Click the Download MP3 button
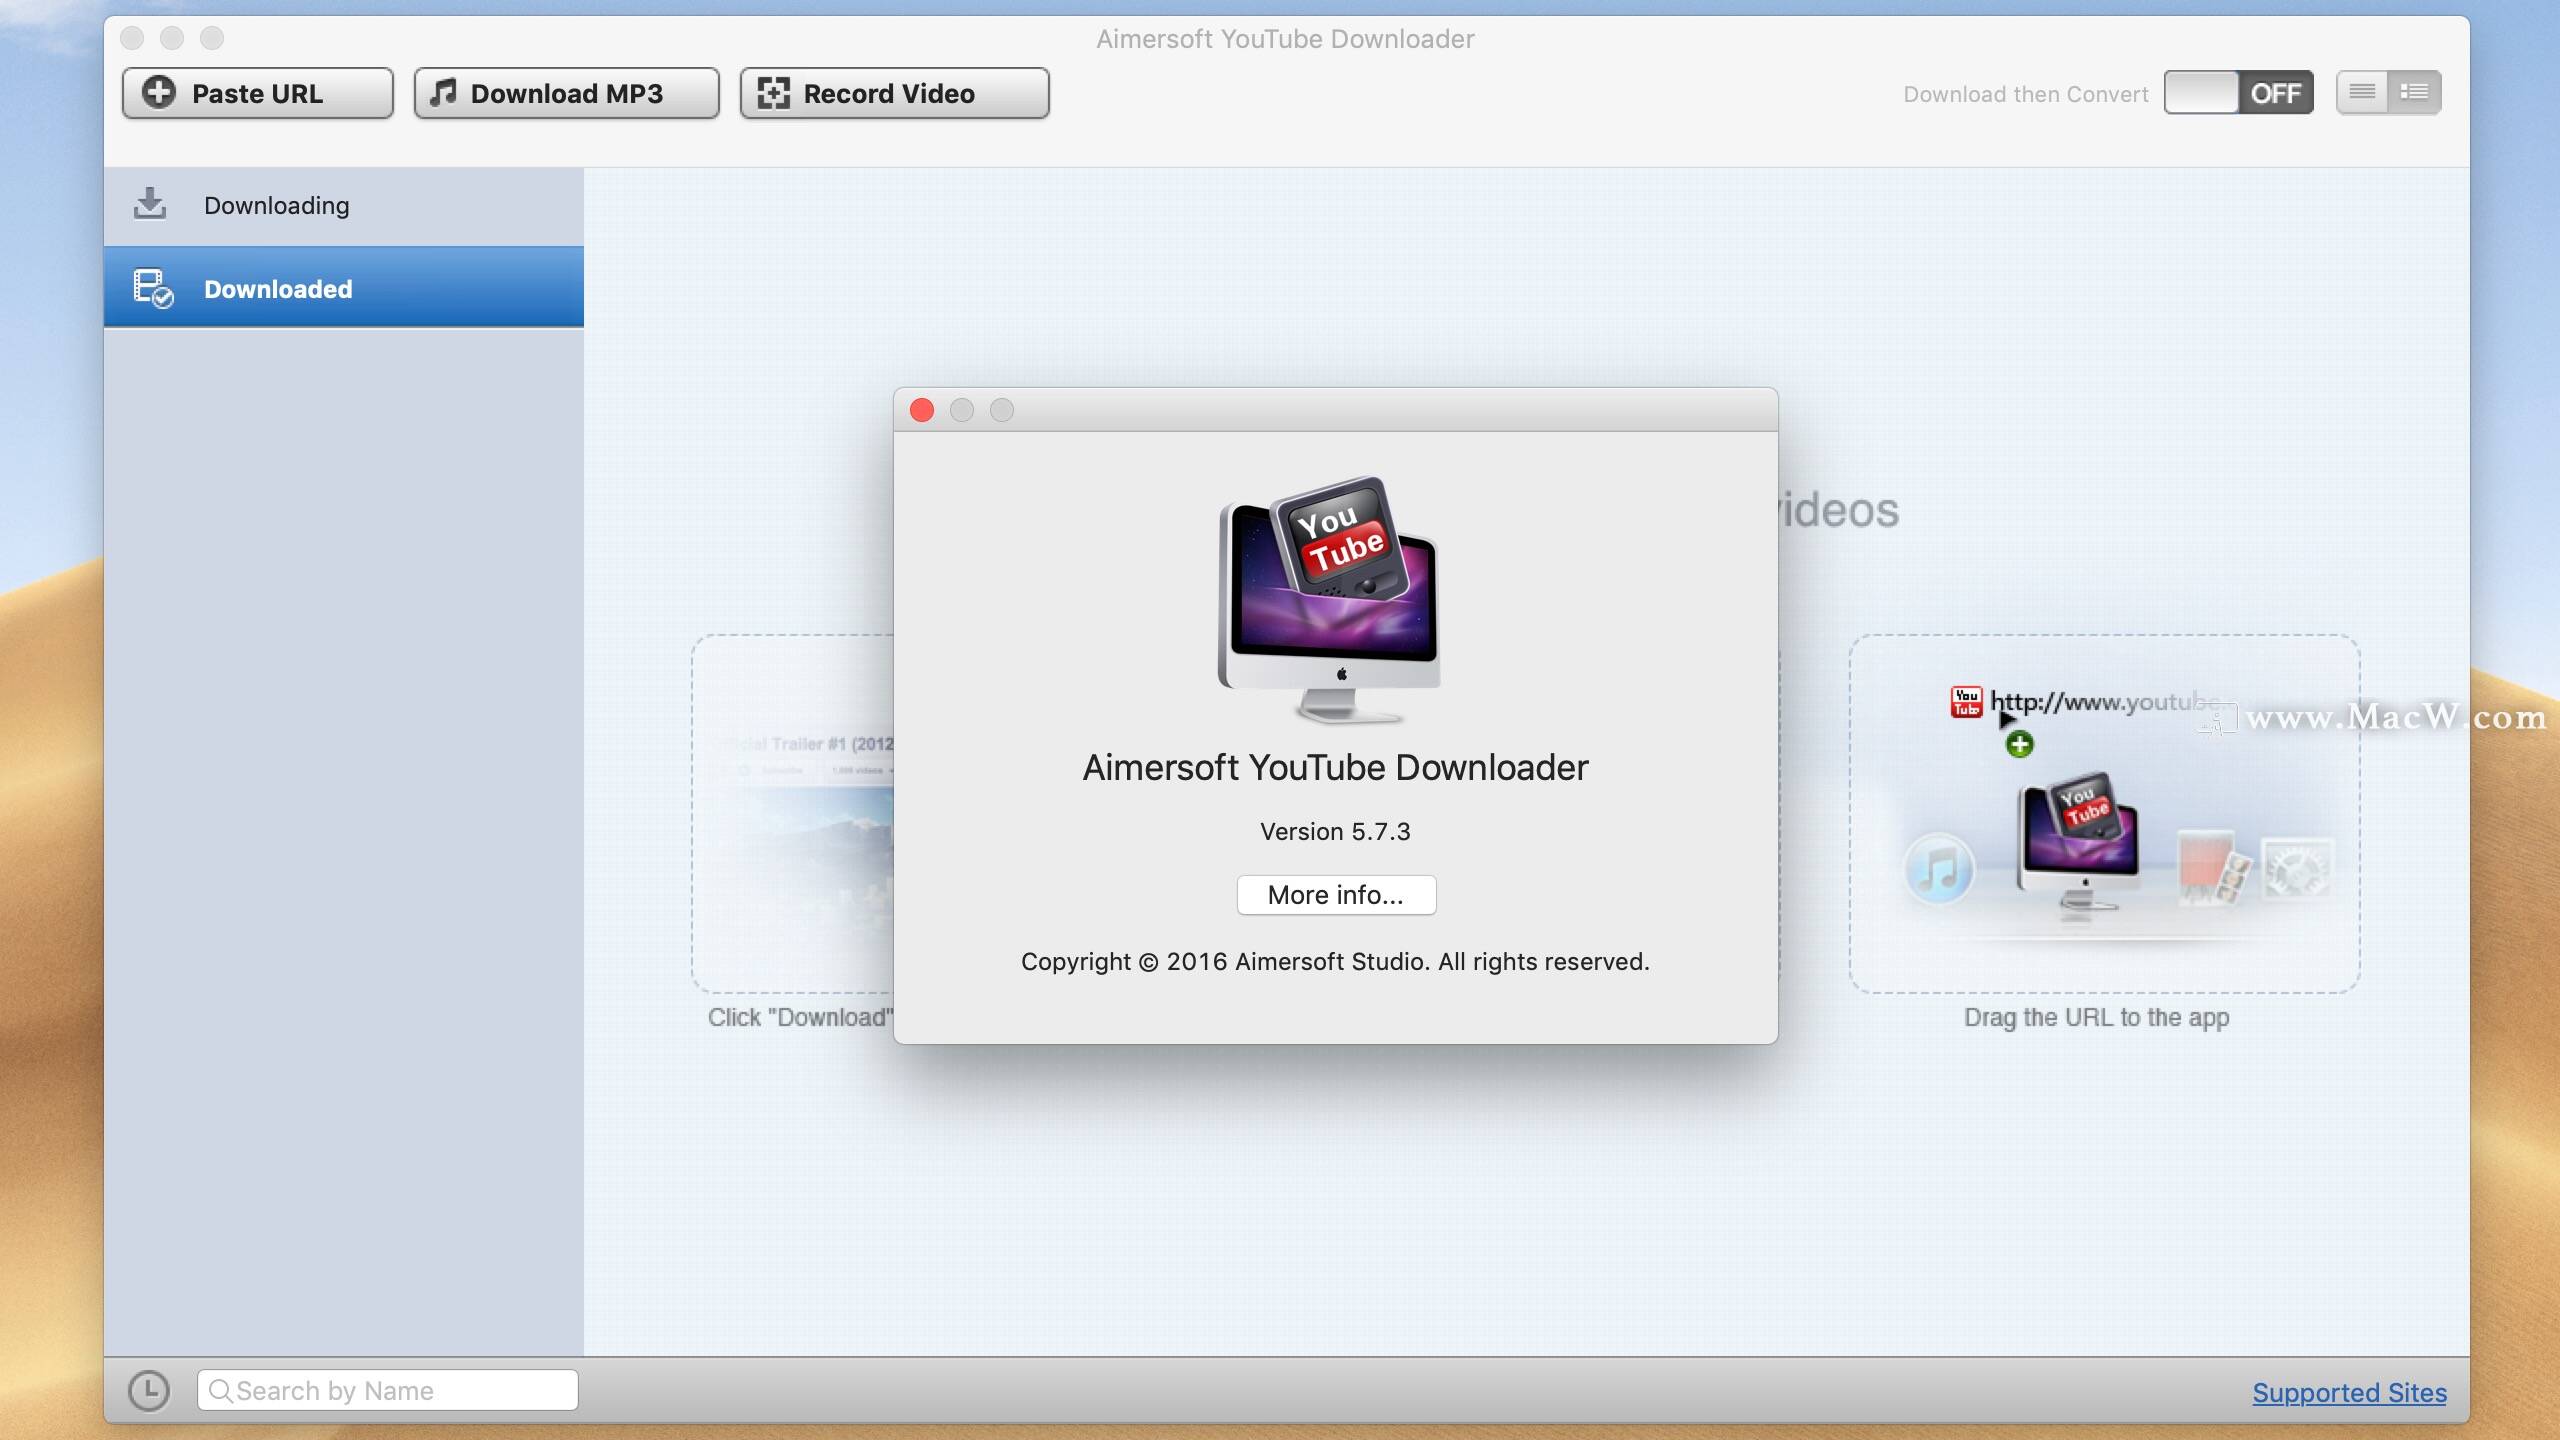2560x1440 pixels. [x=566, y=93]
